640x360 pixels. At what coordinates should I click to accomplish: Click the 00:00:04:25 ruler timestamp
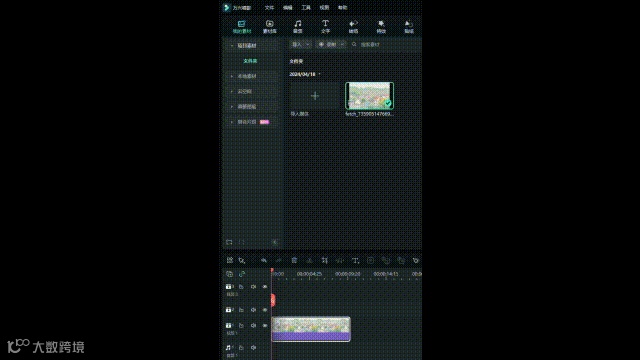pos(309,274)
